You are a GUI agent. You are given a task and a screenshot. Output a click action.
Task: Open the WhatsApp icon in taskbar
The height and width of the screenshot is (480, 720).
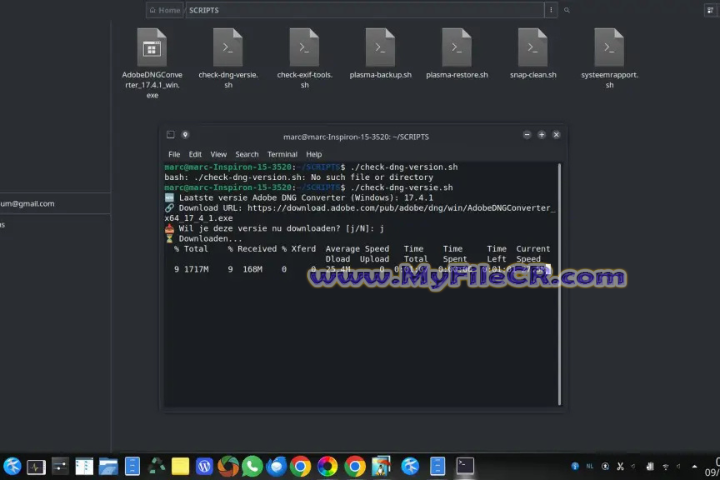click(x=252, y=466)
